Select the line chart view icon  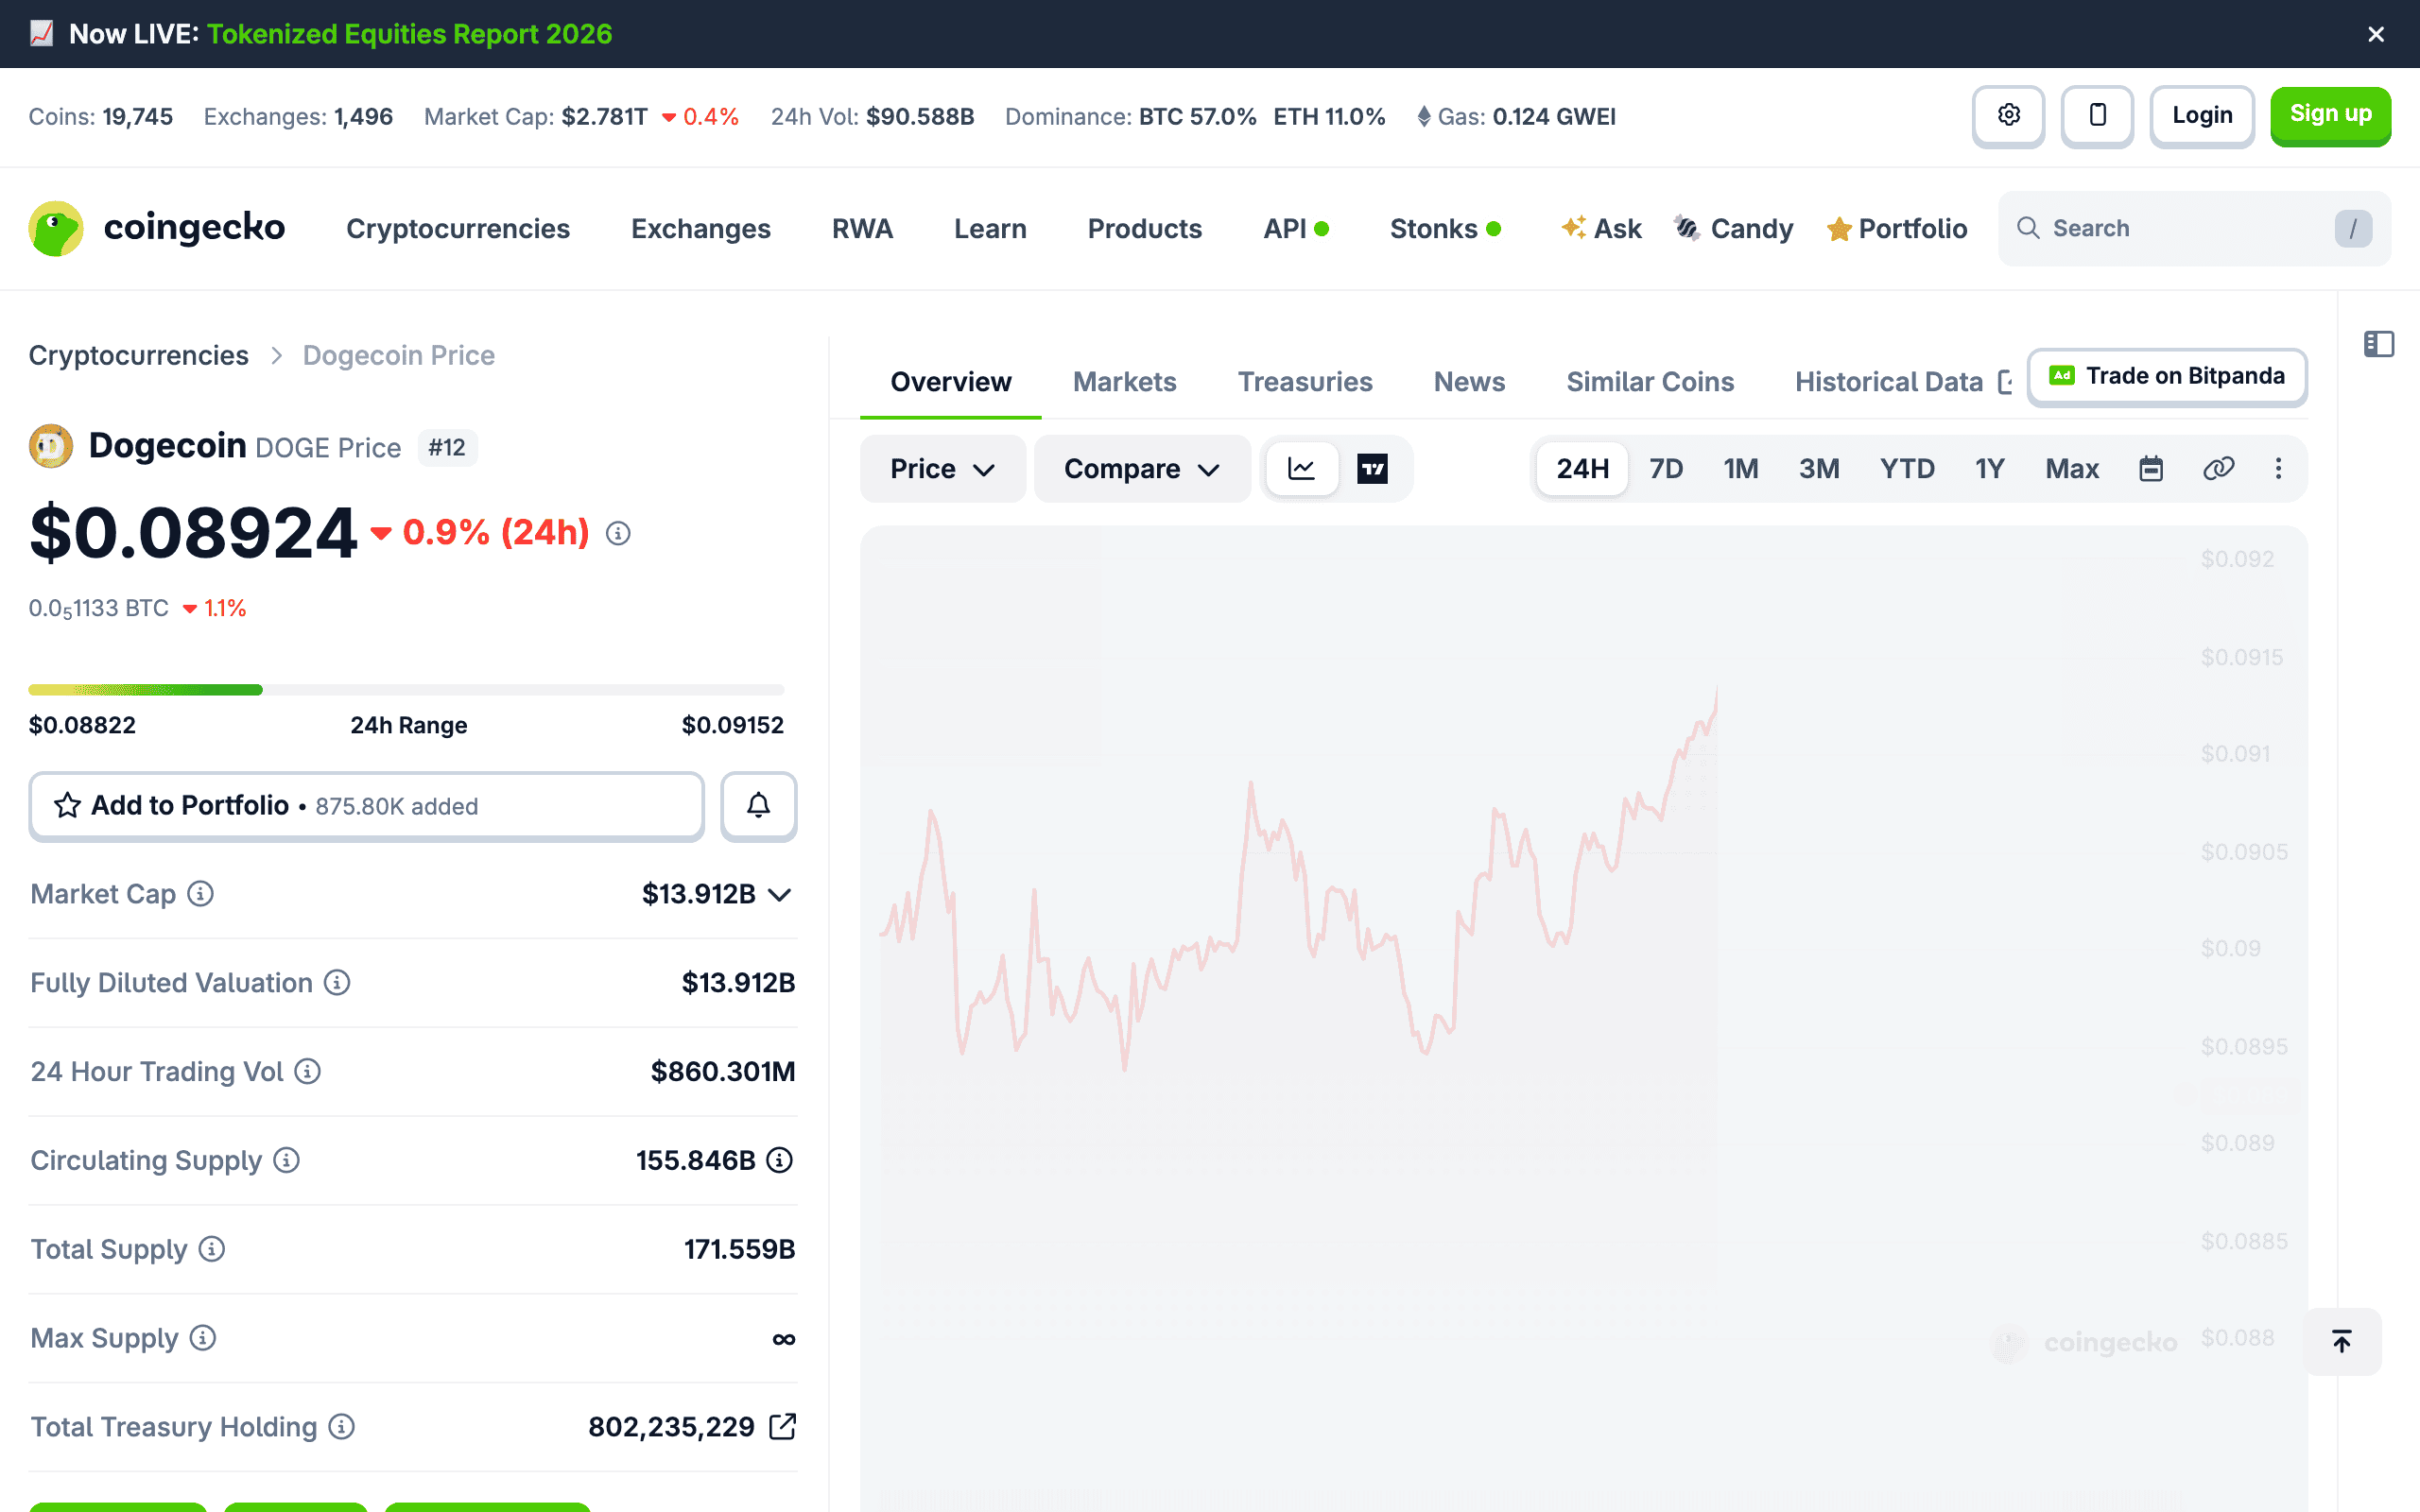(x=1301, y=469)
